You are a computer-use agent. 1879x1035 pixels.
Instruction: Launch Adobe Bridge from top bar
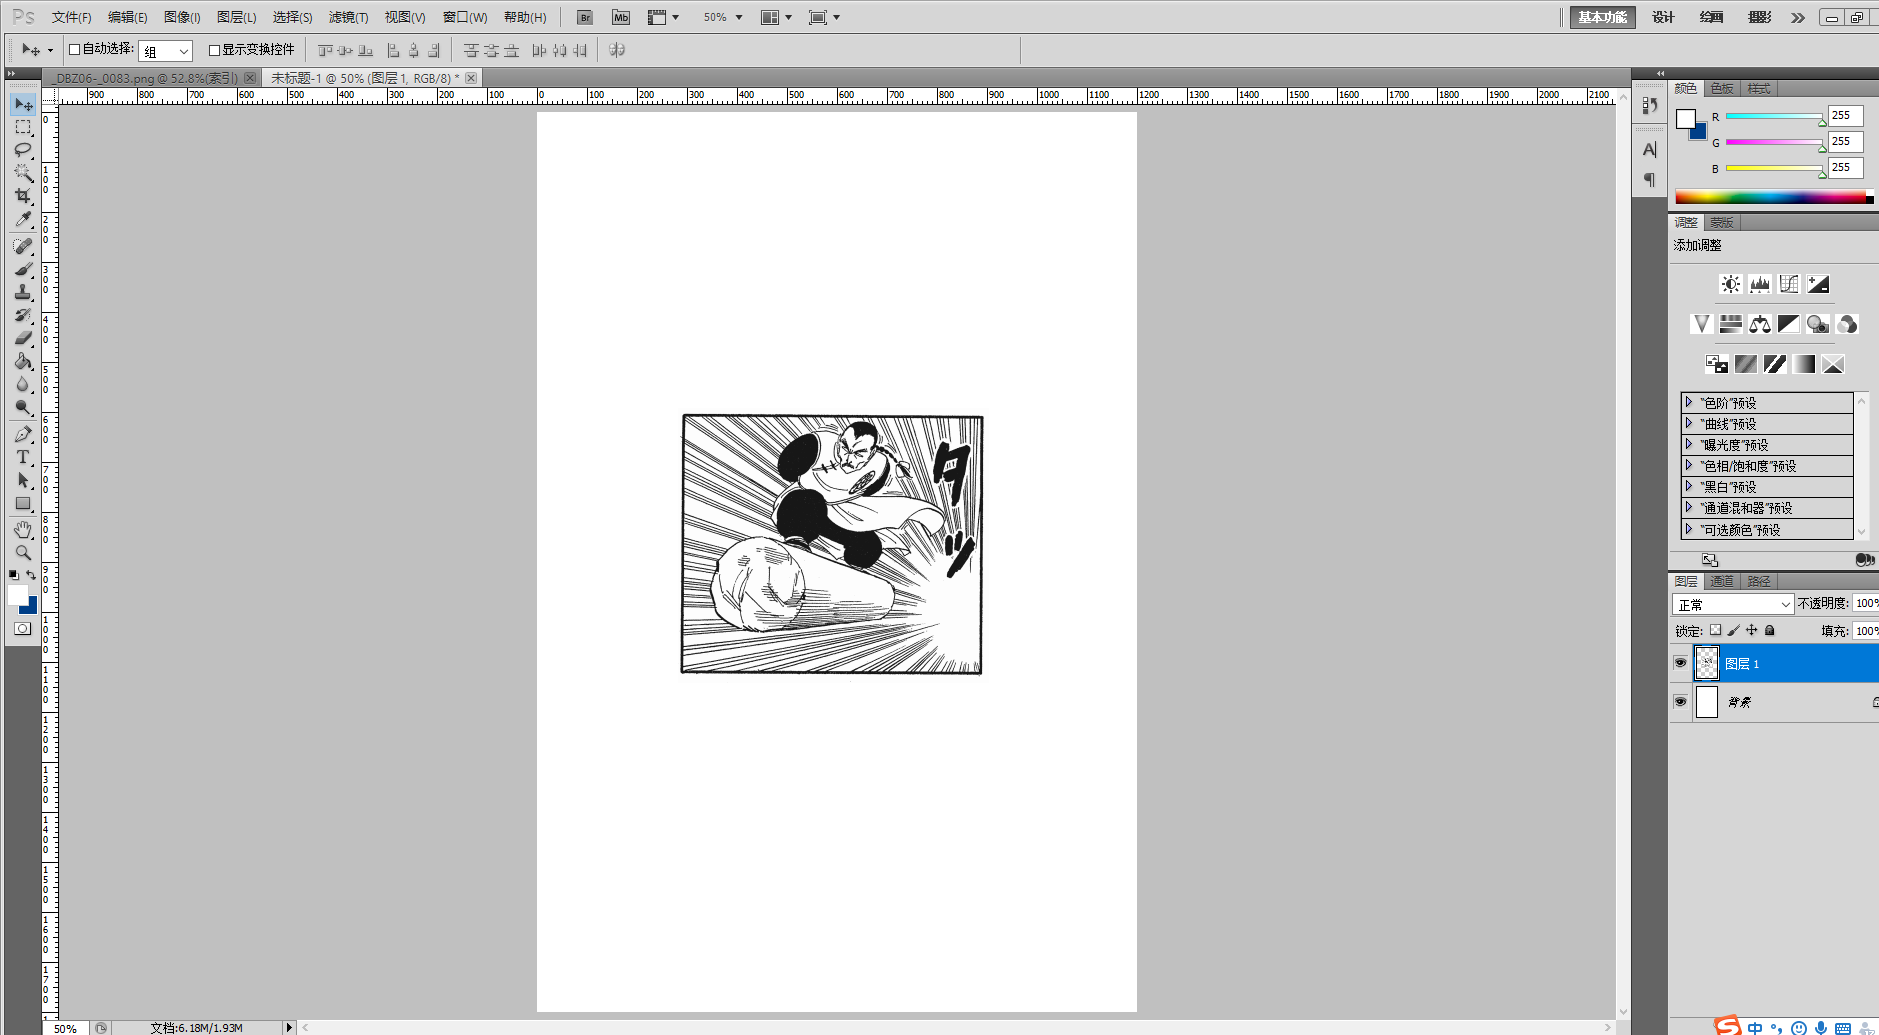585,17
